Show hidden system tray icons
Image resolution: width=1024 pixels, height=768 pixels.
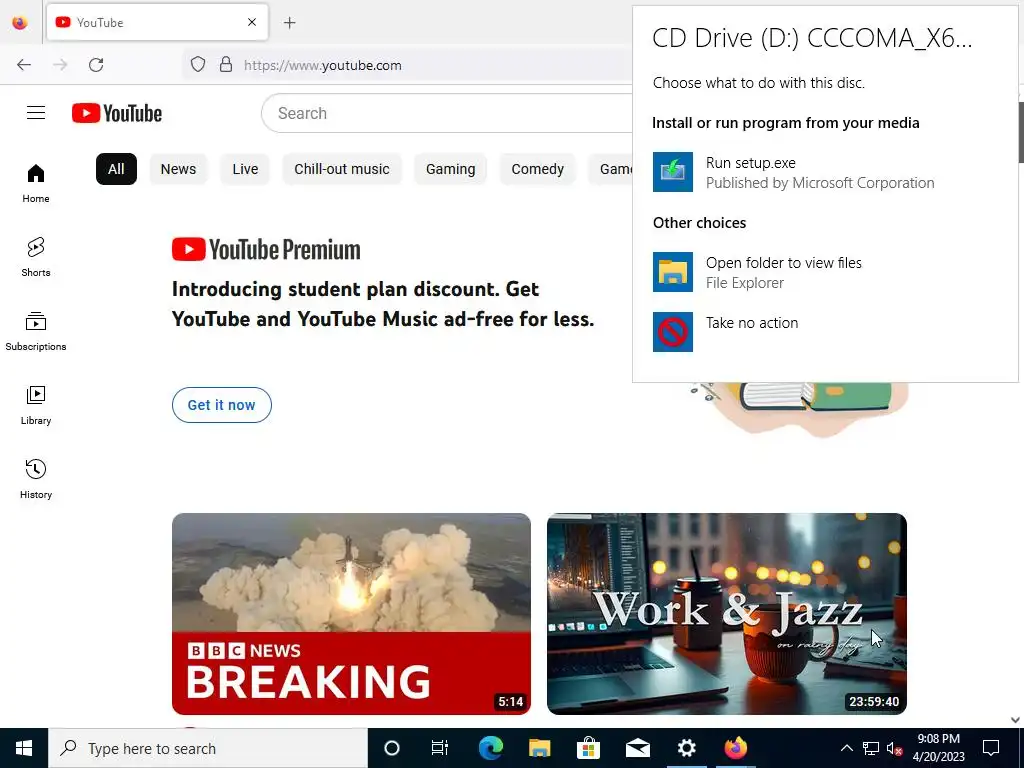[846, 748]
